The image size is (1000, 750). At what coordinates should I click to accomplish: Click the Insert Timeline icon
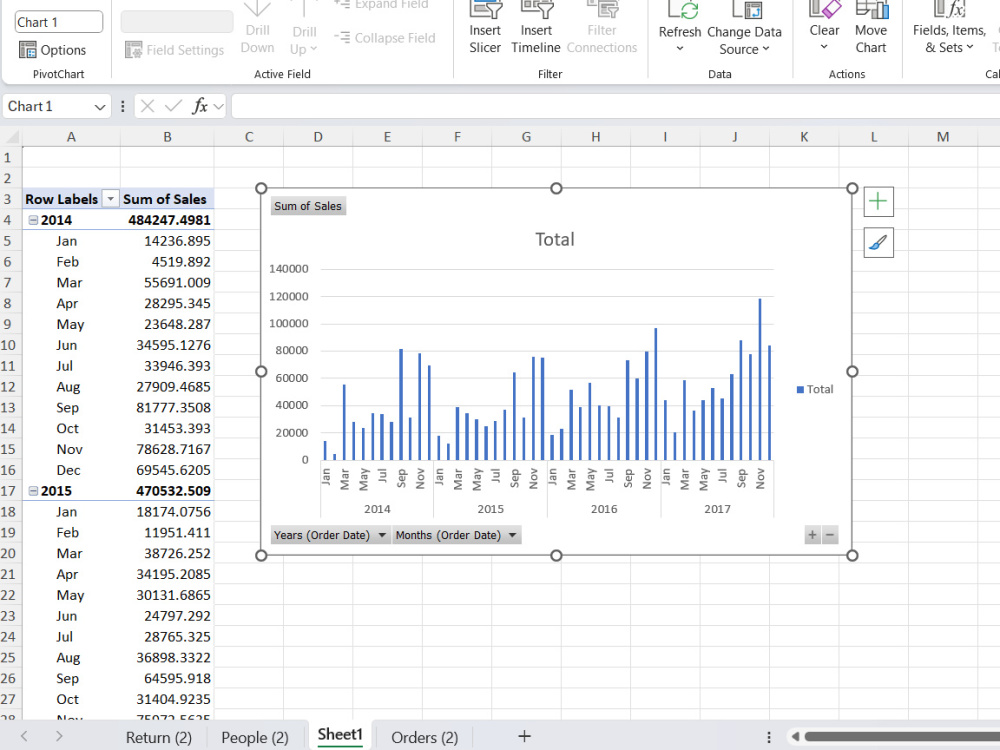pyautogui.click(x=536, y=9)
